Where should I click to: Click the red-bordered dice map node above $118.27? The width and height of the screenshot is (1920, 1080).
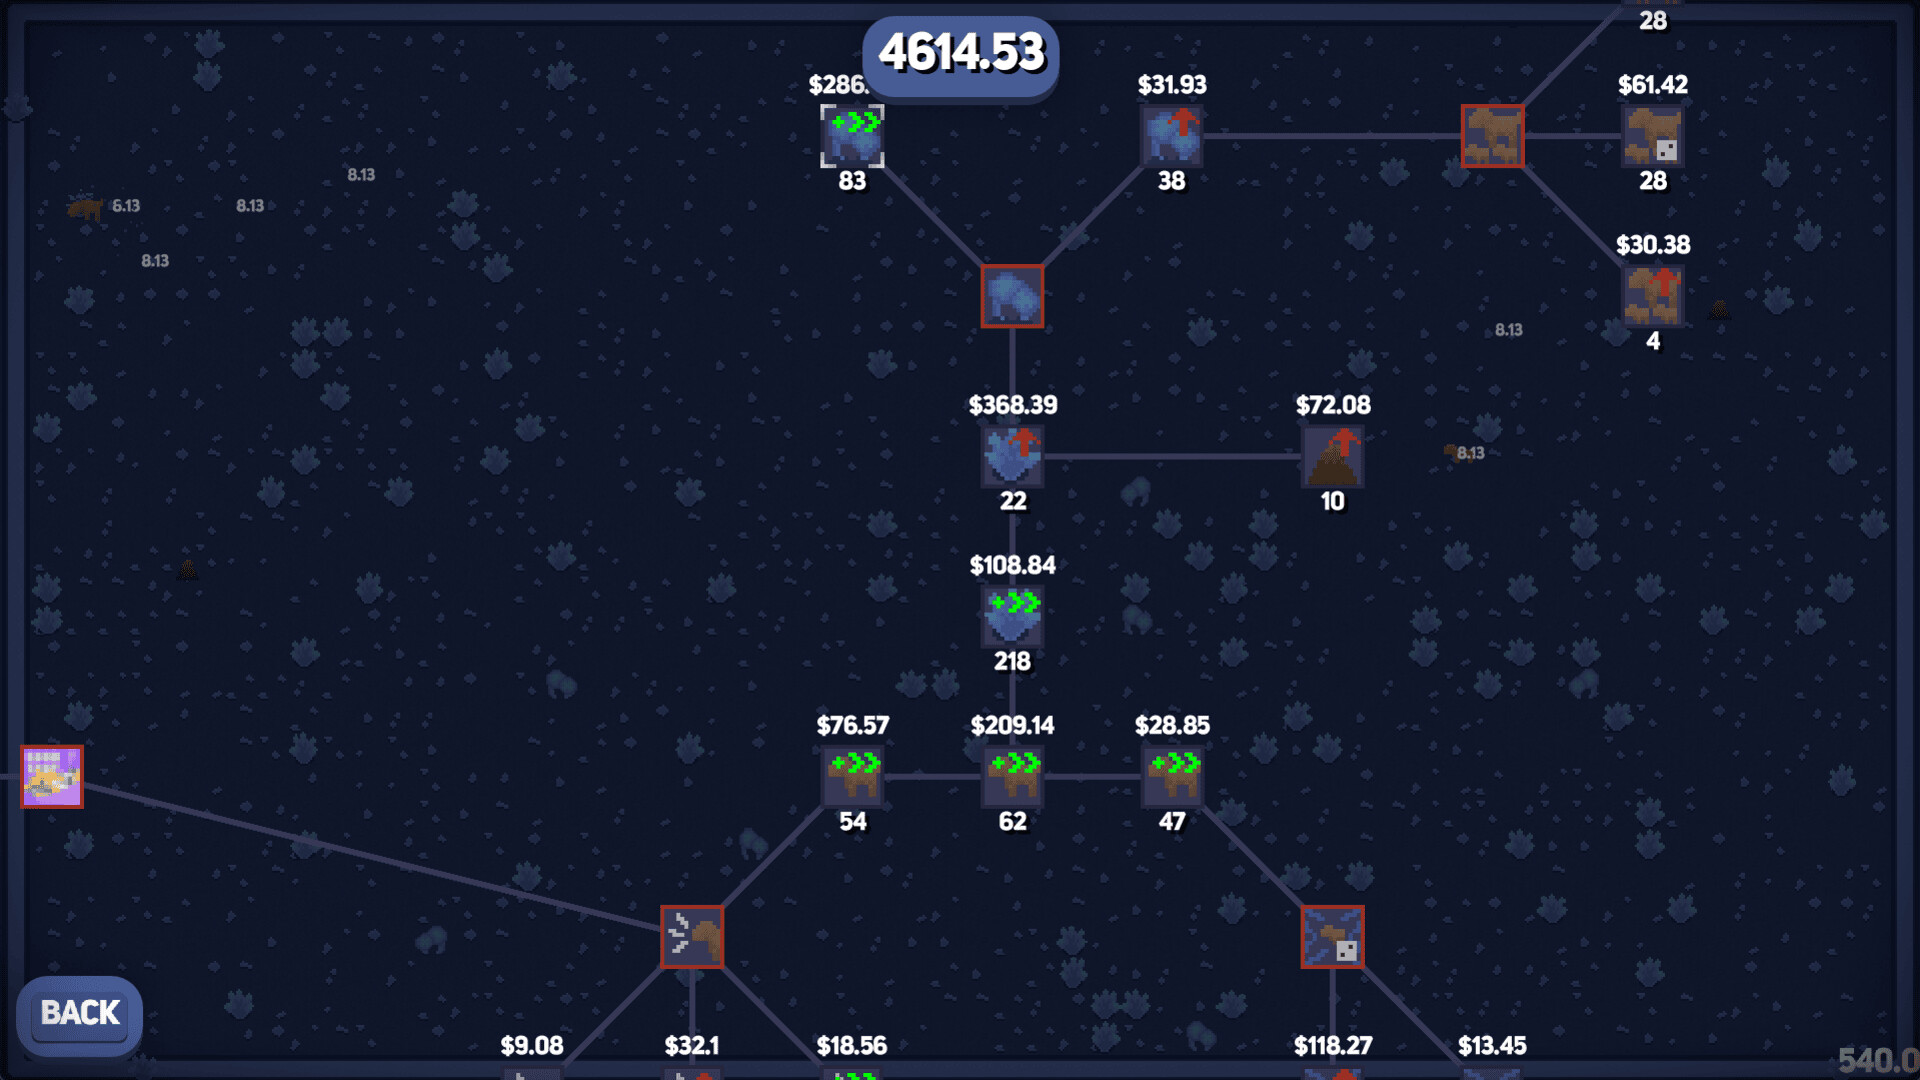click(x=1332, y=937)
